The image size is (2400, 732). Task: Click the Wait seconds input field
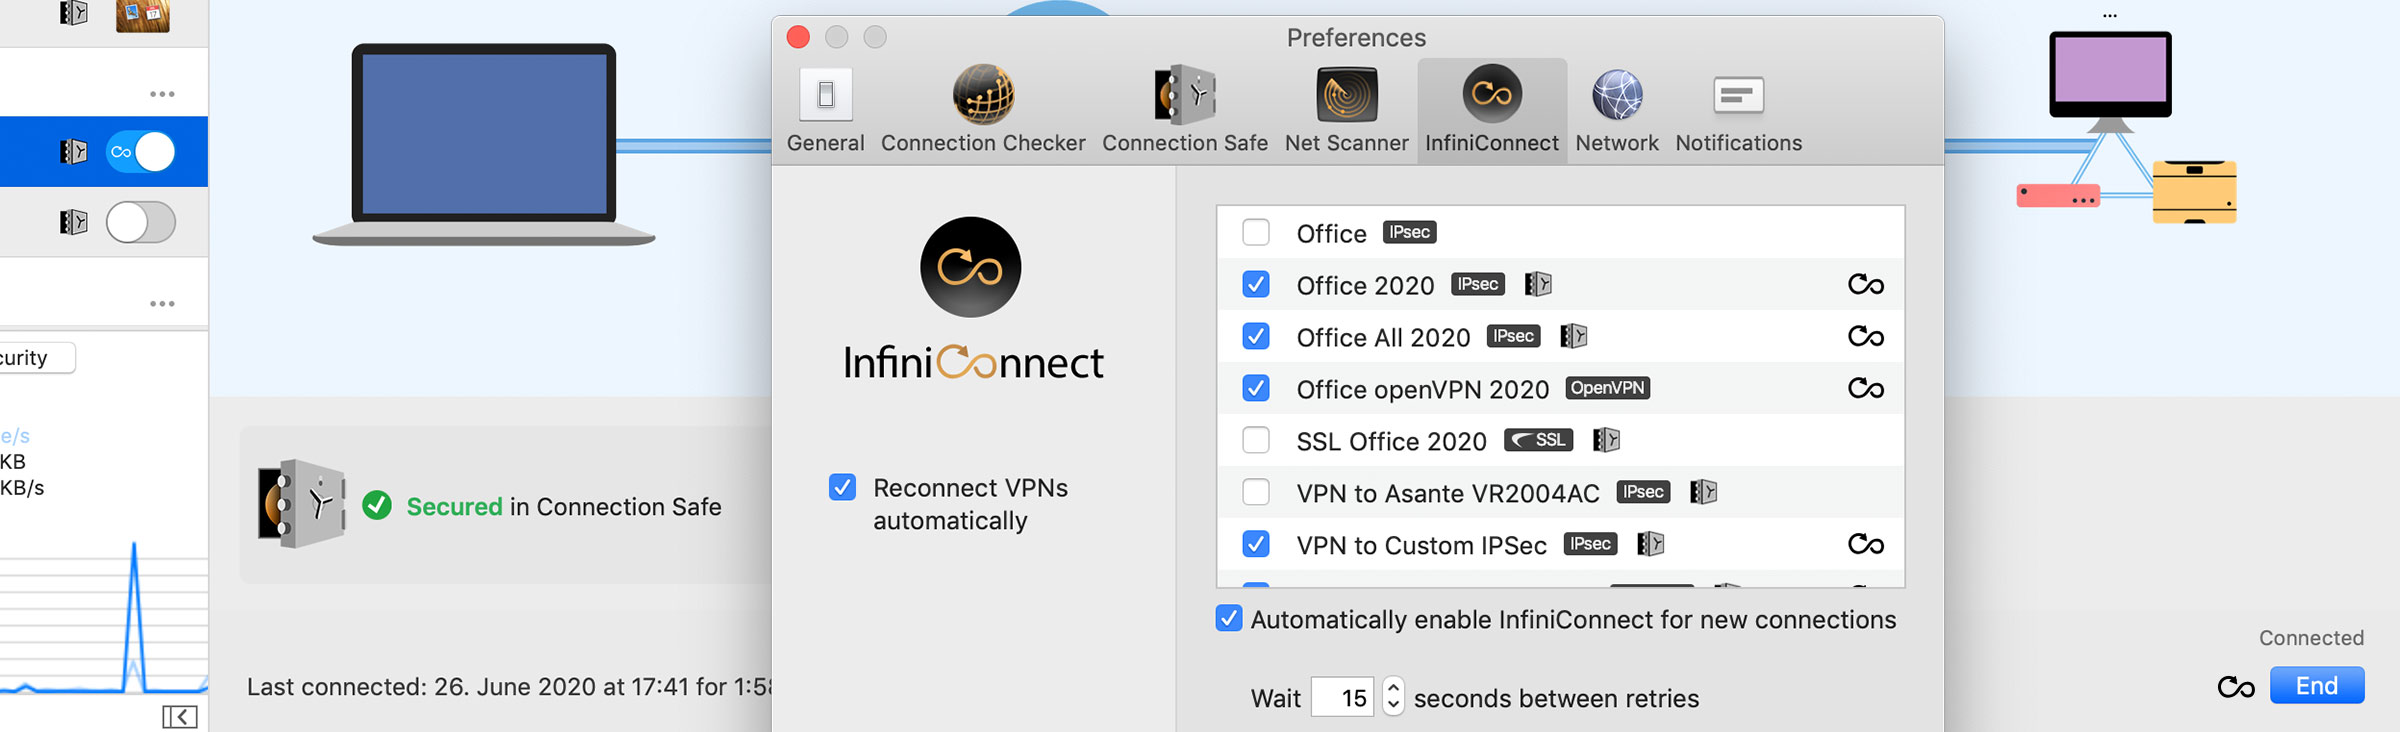[x=1342, y=697]
